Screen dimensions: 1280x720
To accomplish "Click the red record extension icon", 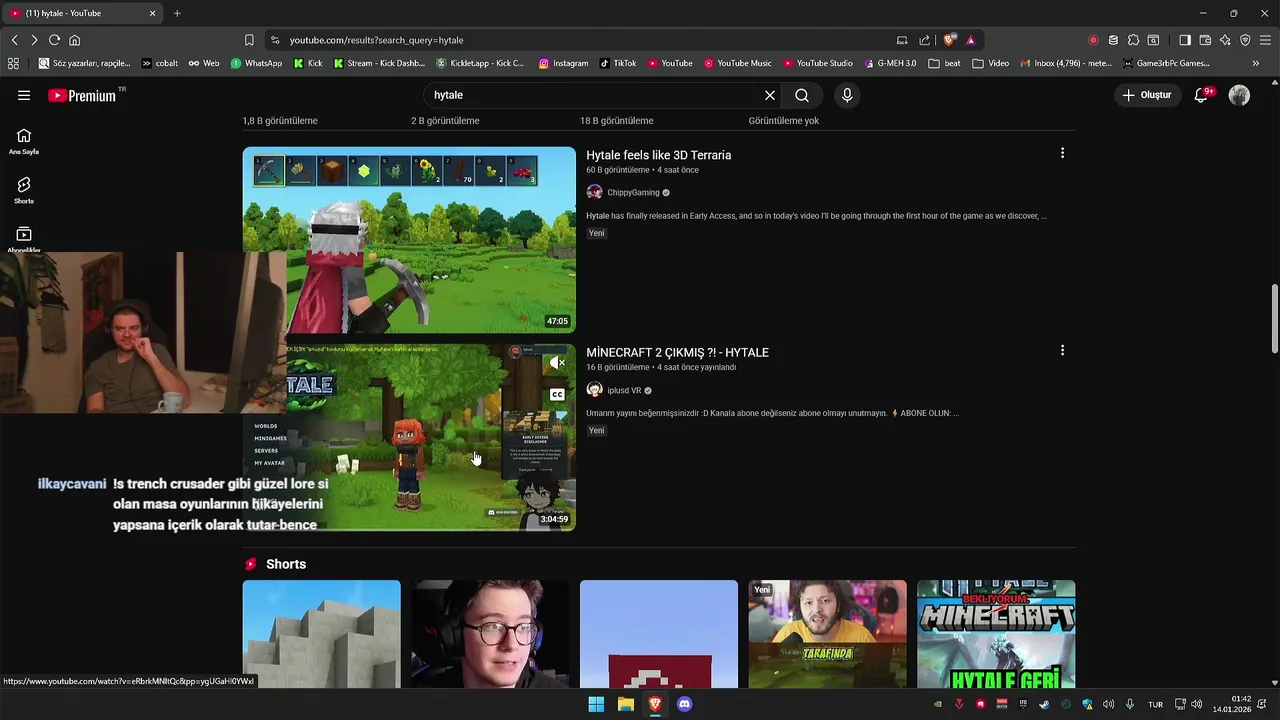I will pyautogui.click(x=1093, y=40).
